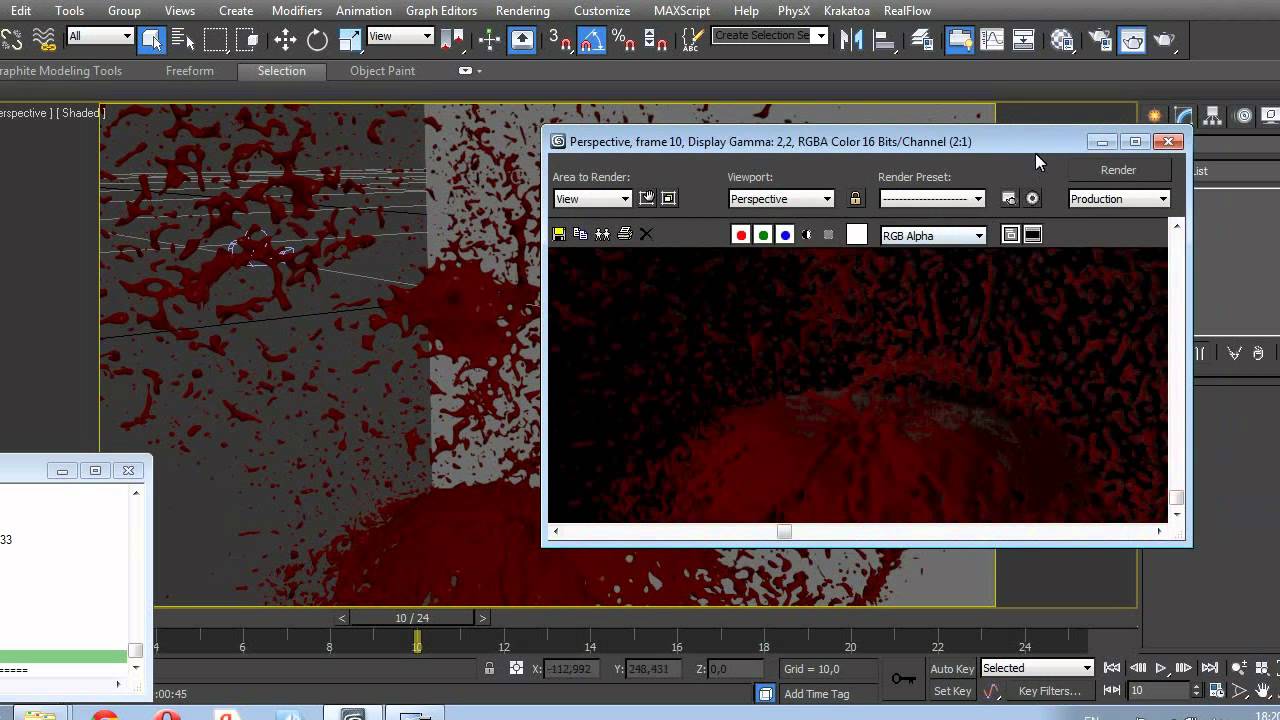Toggle Graphite Modeling Tools ribbon
Viewport: 1280px width, 720px height.
click(960, 39)
